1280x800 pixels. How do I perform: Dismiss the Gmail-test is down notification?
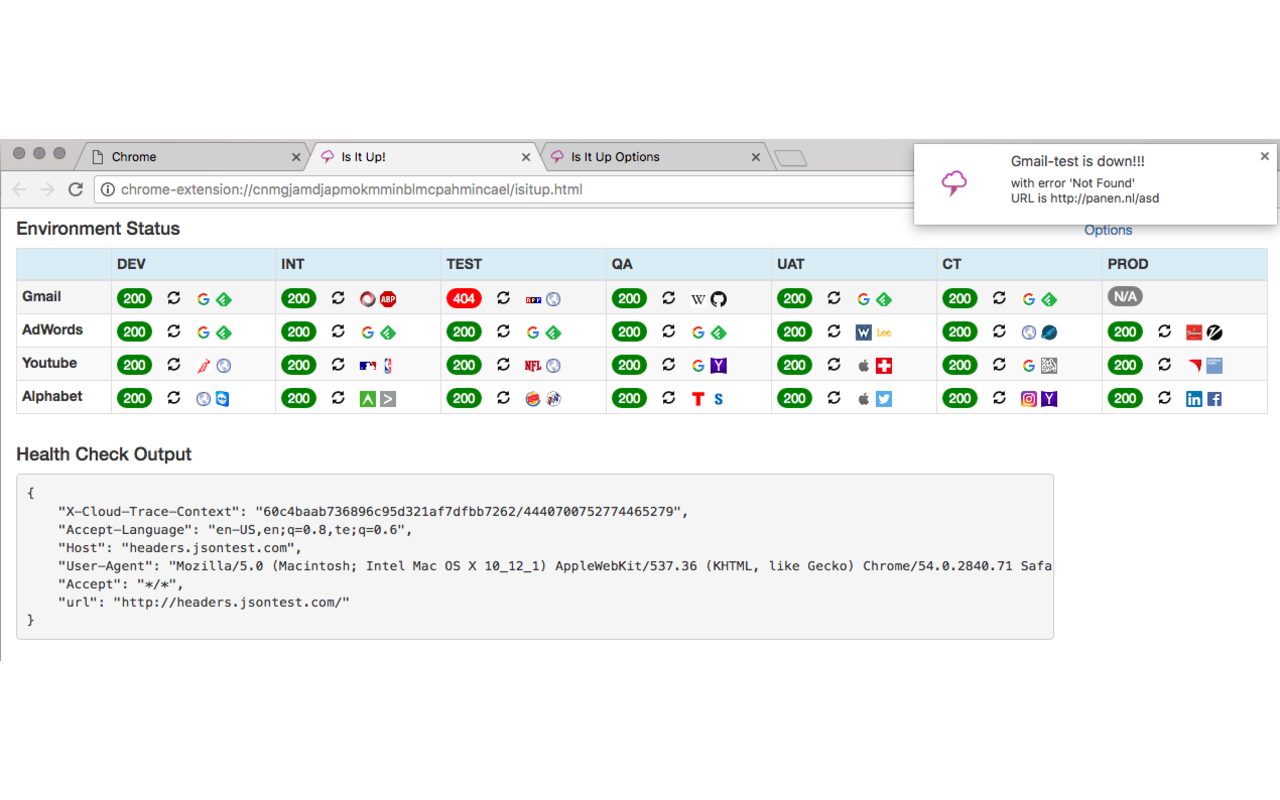pos(1264,156)
